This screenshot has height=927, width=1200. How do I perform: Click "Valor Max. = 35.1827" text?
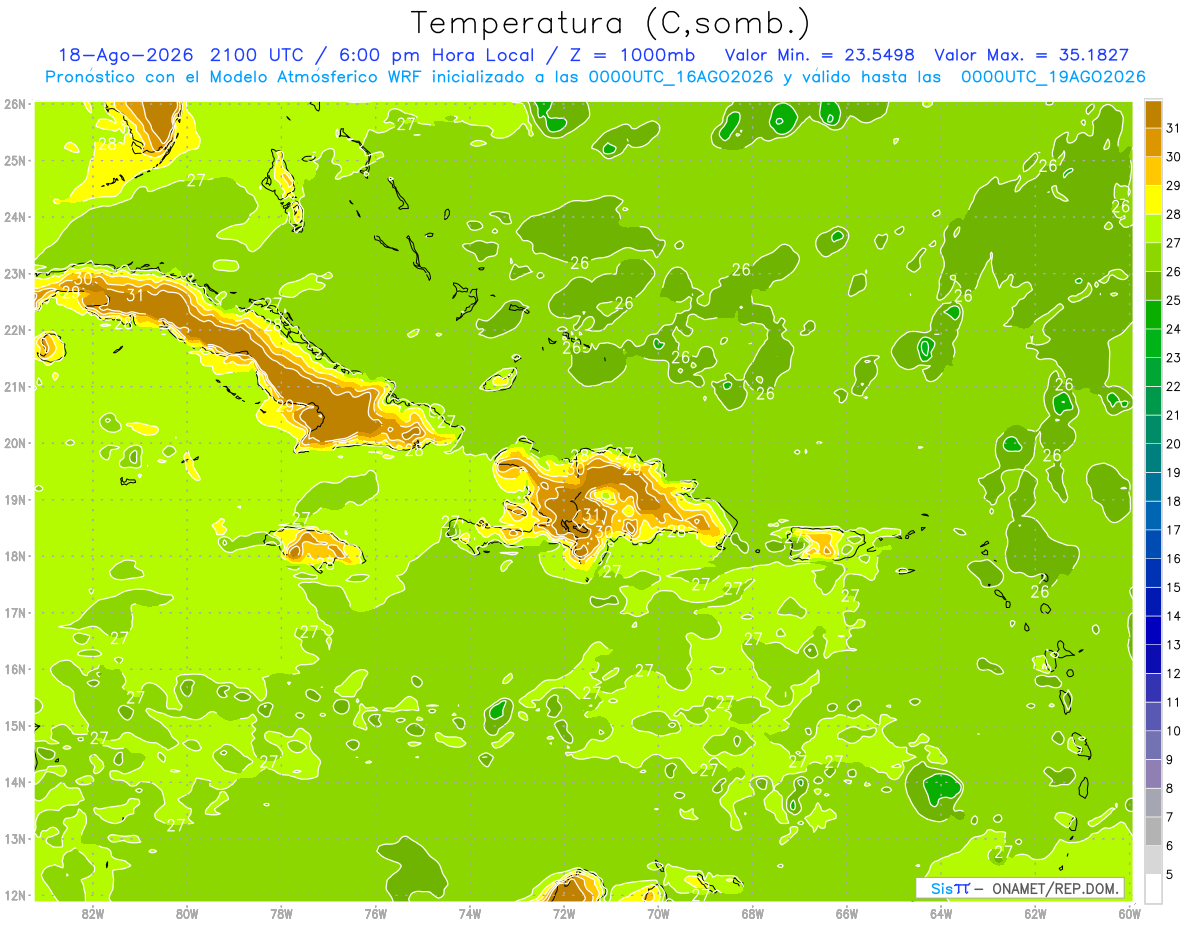(1032, 55)
